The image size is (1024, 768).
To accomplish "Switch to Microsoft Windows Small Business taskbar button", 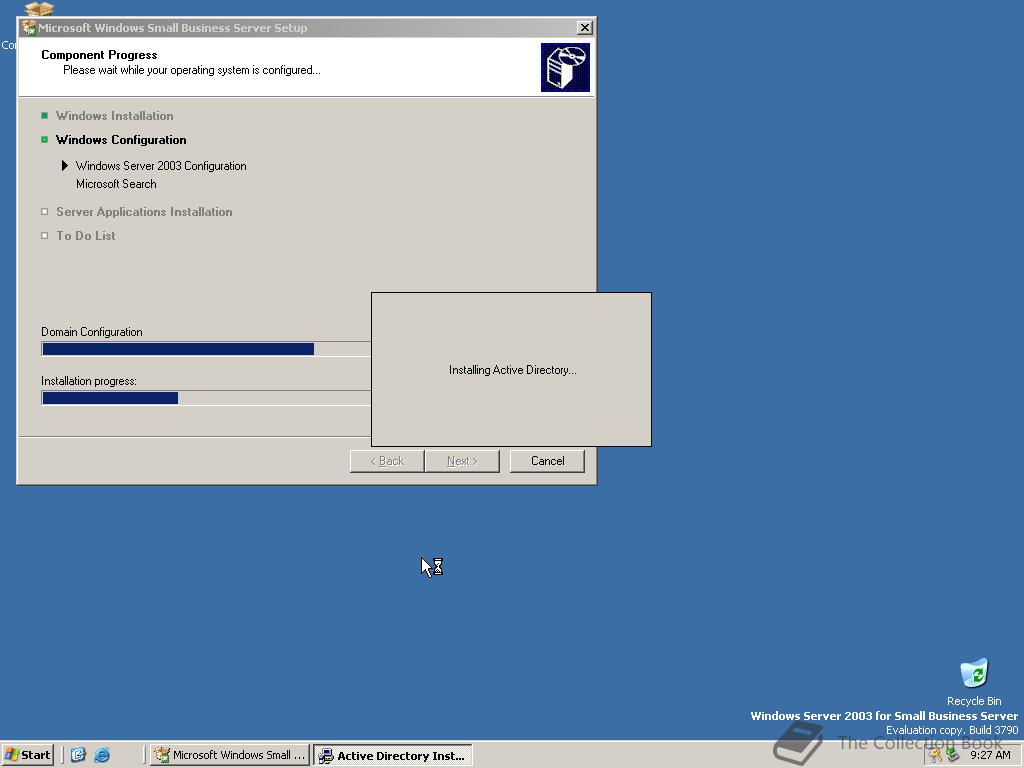I will pos(230,755).
